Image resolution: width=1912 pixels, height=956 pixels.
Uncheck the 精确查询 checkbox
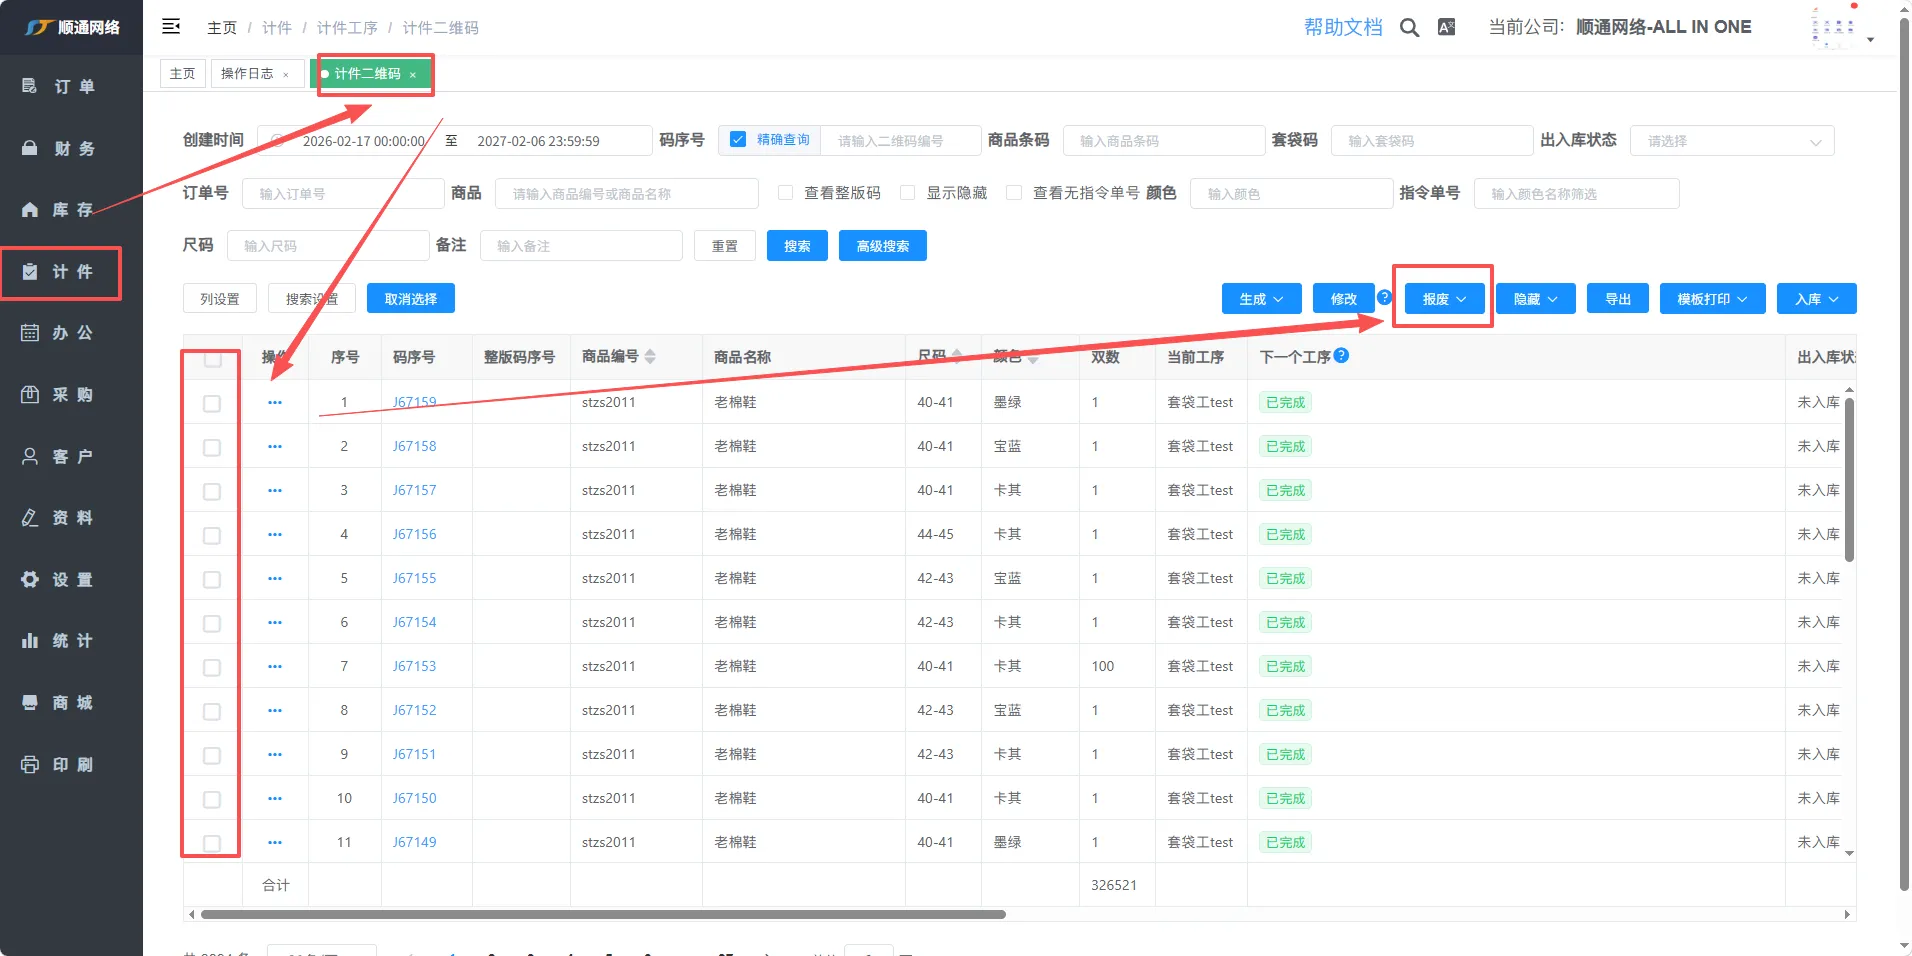click(x=738, y=140)
